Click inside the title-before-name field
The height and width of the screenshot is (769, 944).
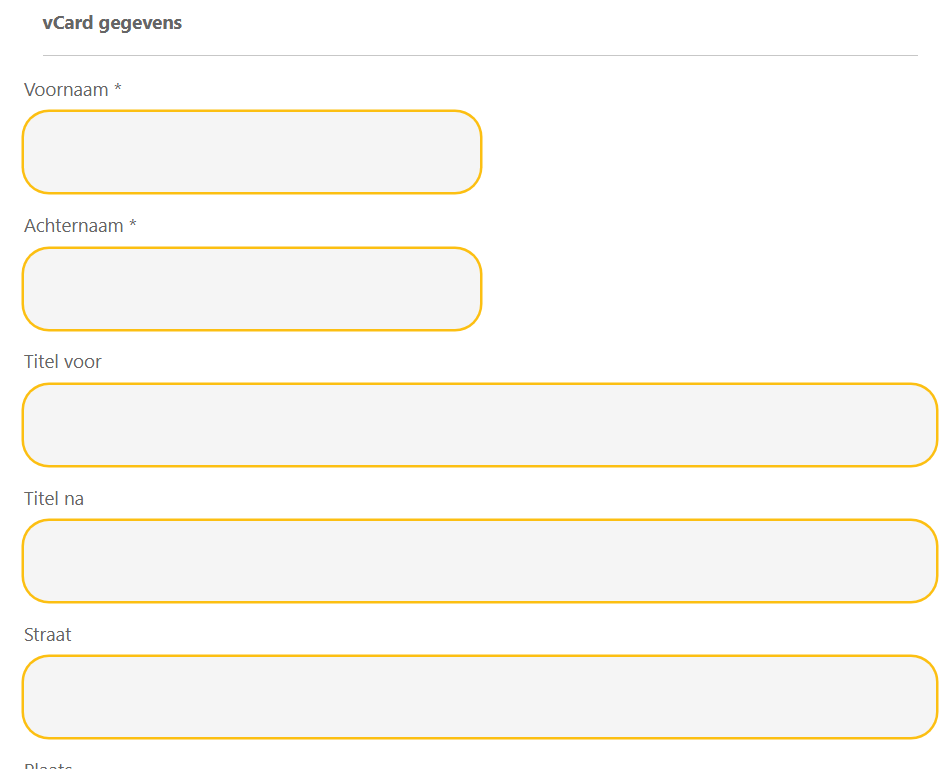tap(480, 424)
